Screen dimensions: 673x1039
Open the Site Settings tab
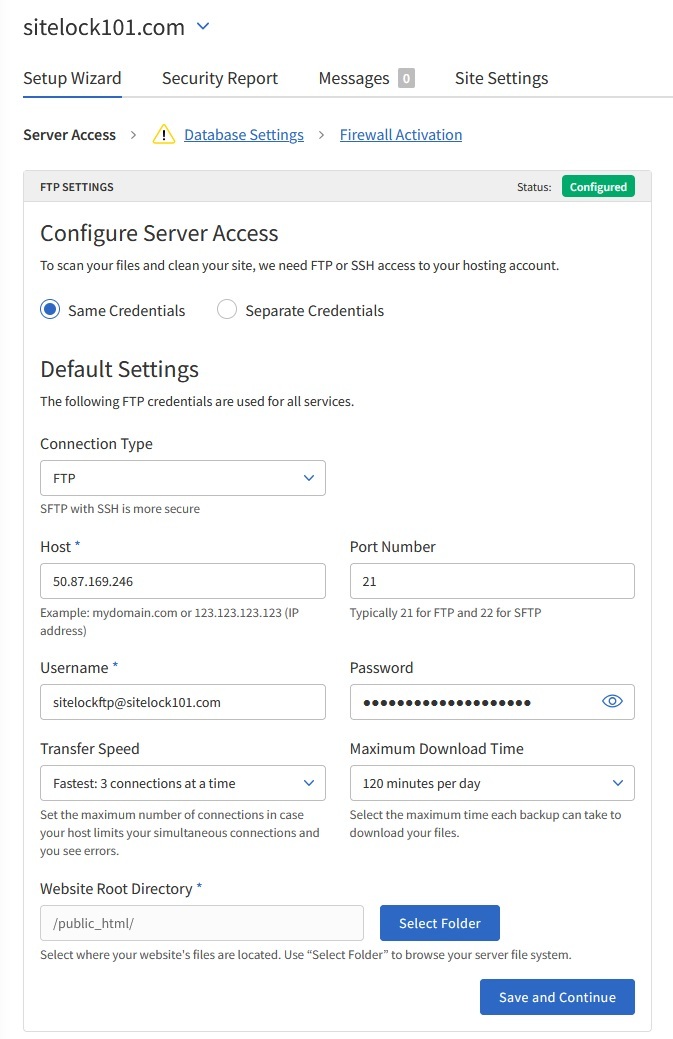pyautogui.click(x=501, y=78)
